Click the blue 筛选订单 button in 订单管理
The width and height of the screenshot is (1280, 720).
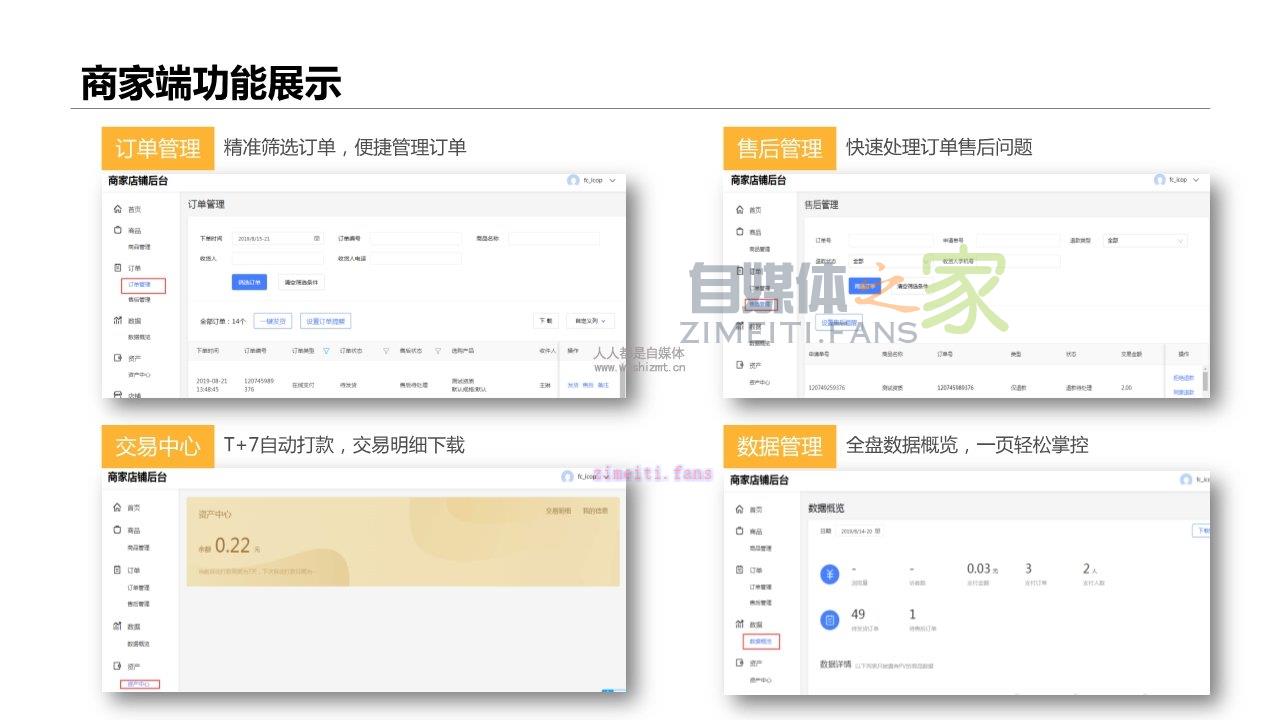[x=249, y=282]
